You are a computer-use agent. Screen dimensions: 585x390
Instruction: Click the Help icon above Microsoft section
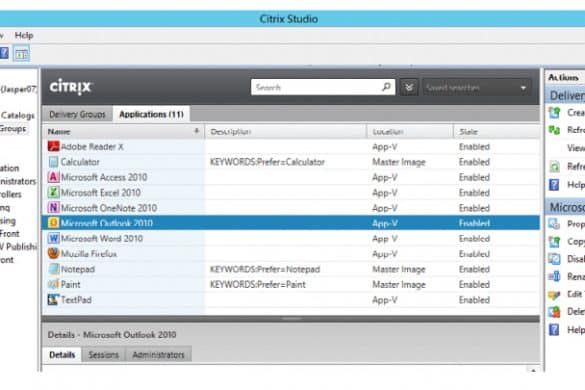(554, 184)
